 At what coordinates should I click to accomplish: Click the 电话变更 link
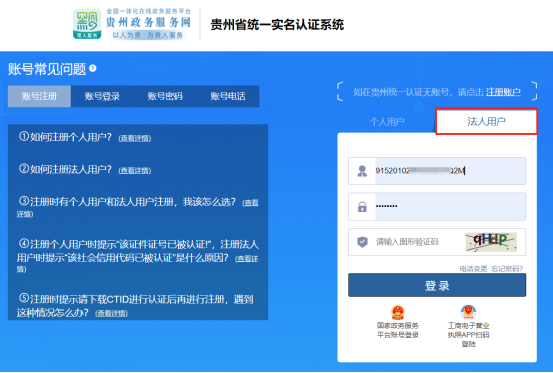[x=473, y=269]
